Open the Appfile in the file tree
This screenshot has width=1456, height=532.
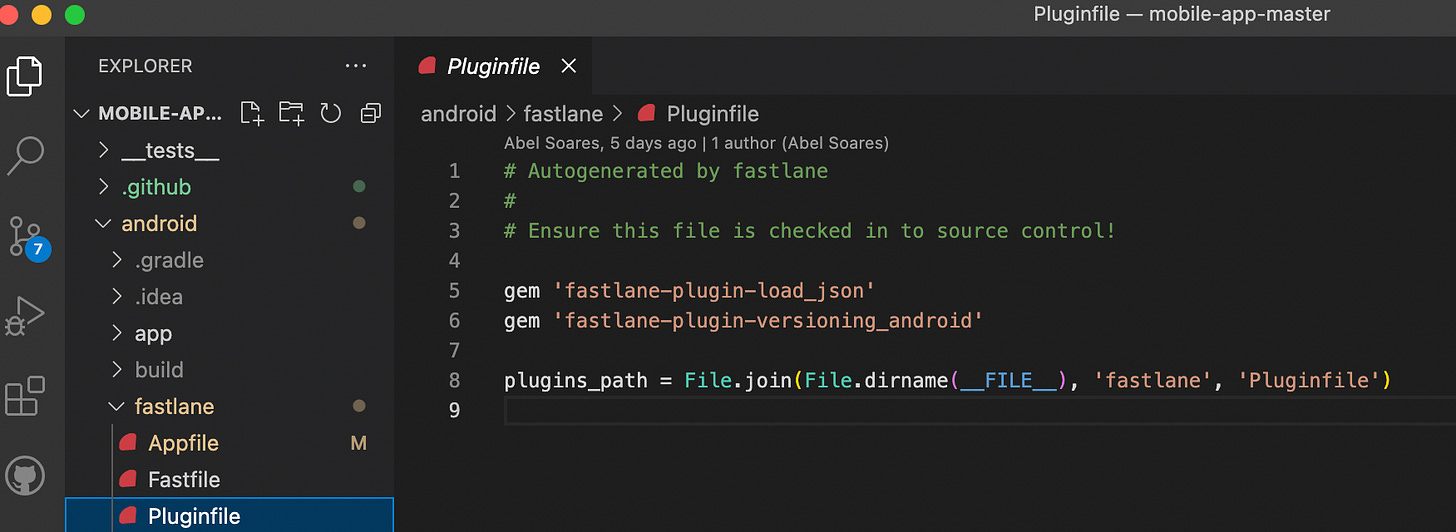(x=229, y=443)
